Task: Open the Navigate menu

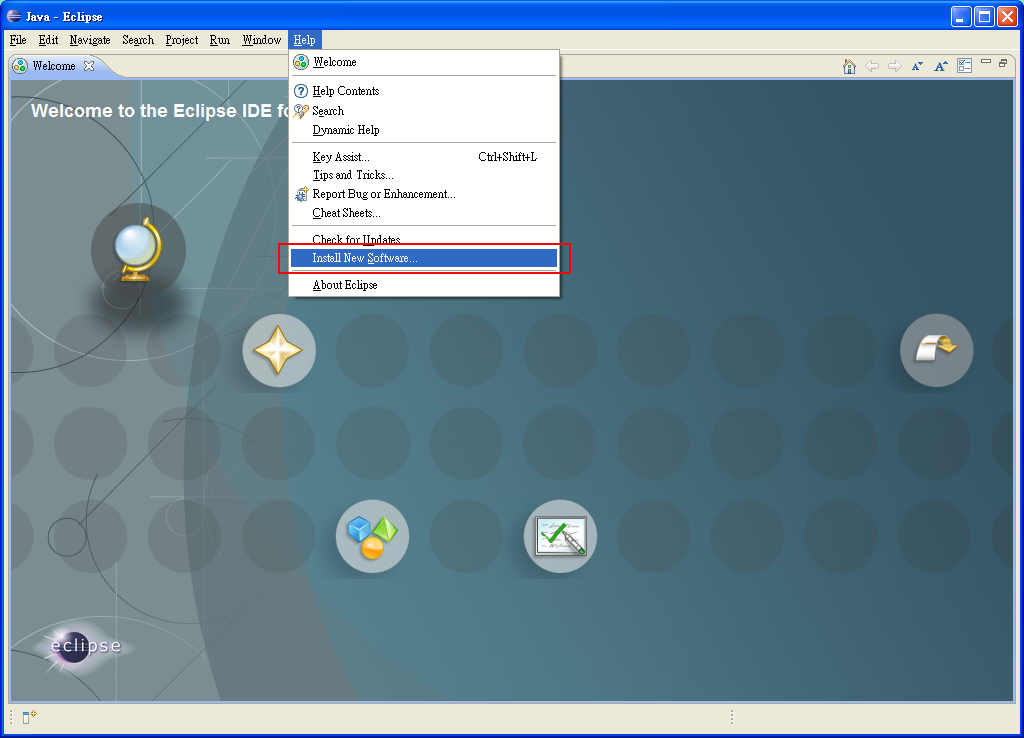Action: pyautogui.click(x=90, y=40)
